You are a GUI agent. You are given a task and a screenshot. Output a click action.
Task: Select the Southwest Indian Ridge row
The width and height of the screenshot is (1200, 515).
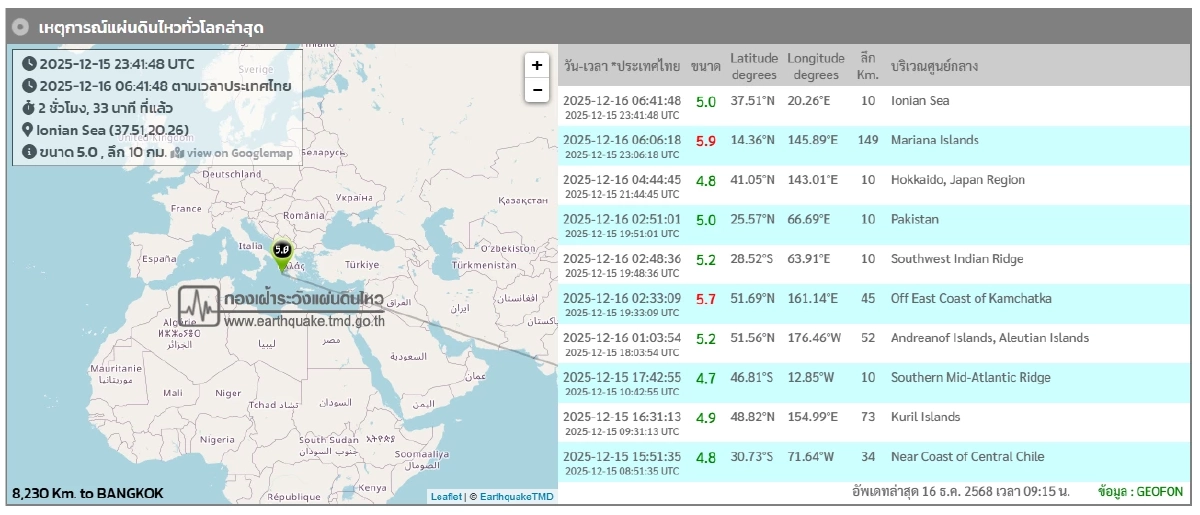(874, 265)
